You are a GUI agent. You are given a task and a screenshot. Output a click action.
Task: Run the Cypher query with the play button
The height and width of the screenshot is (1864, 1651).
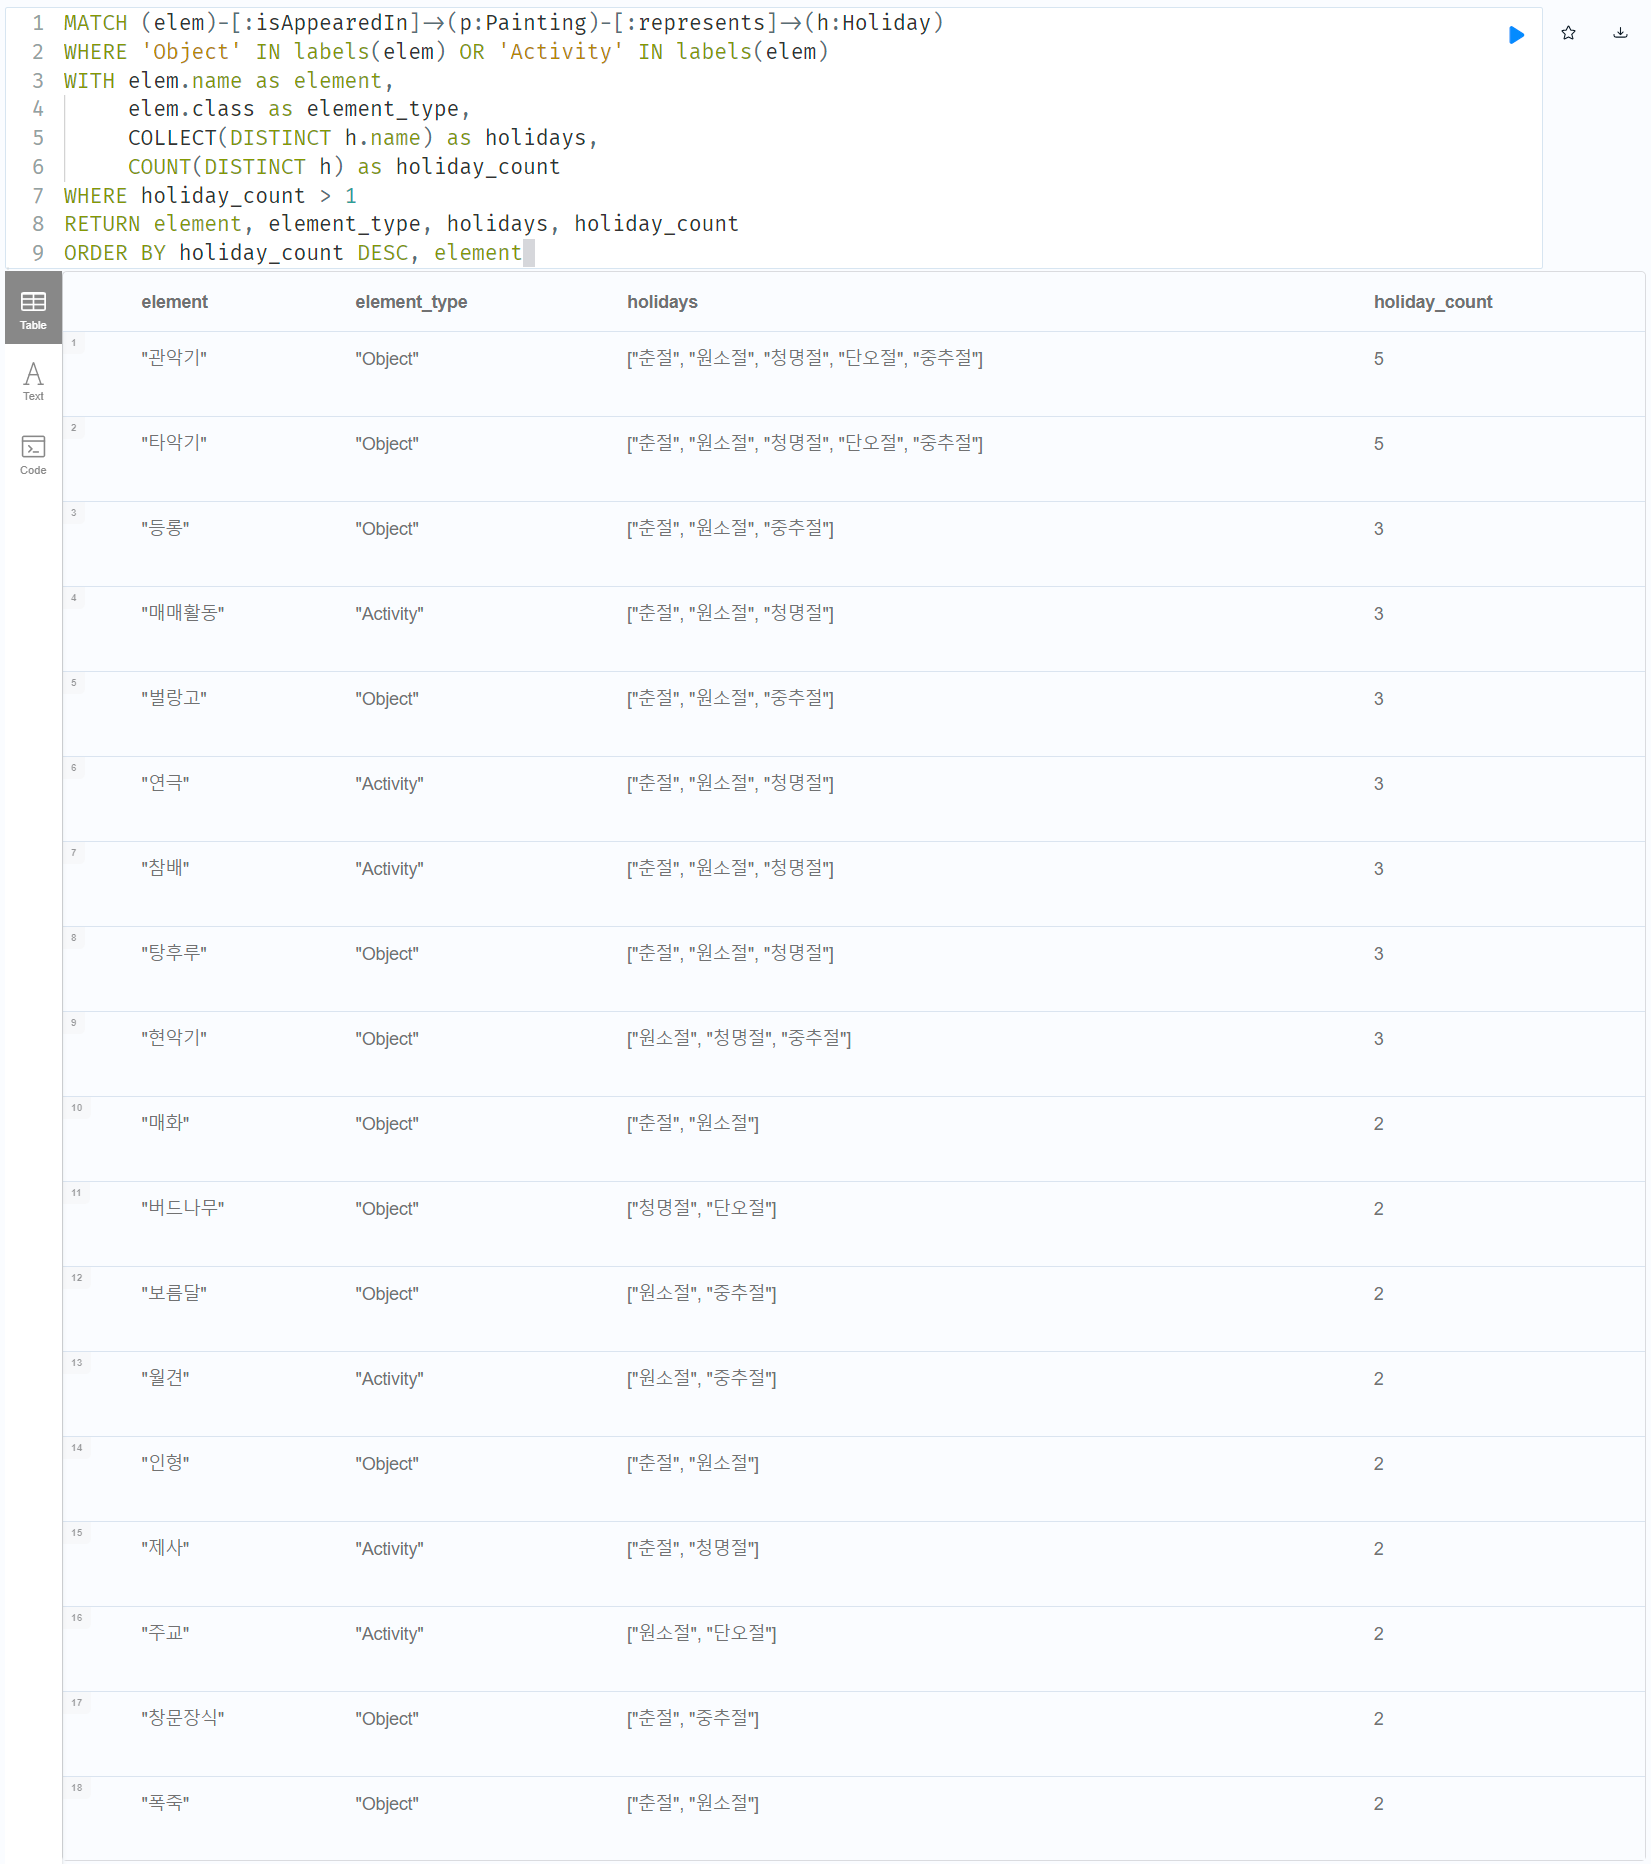point(1516,35)
